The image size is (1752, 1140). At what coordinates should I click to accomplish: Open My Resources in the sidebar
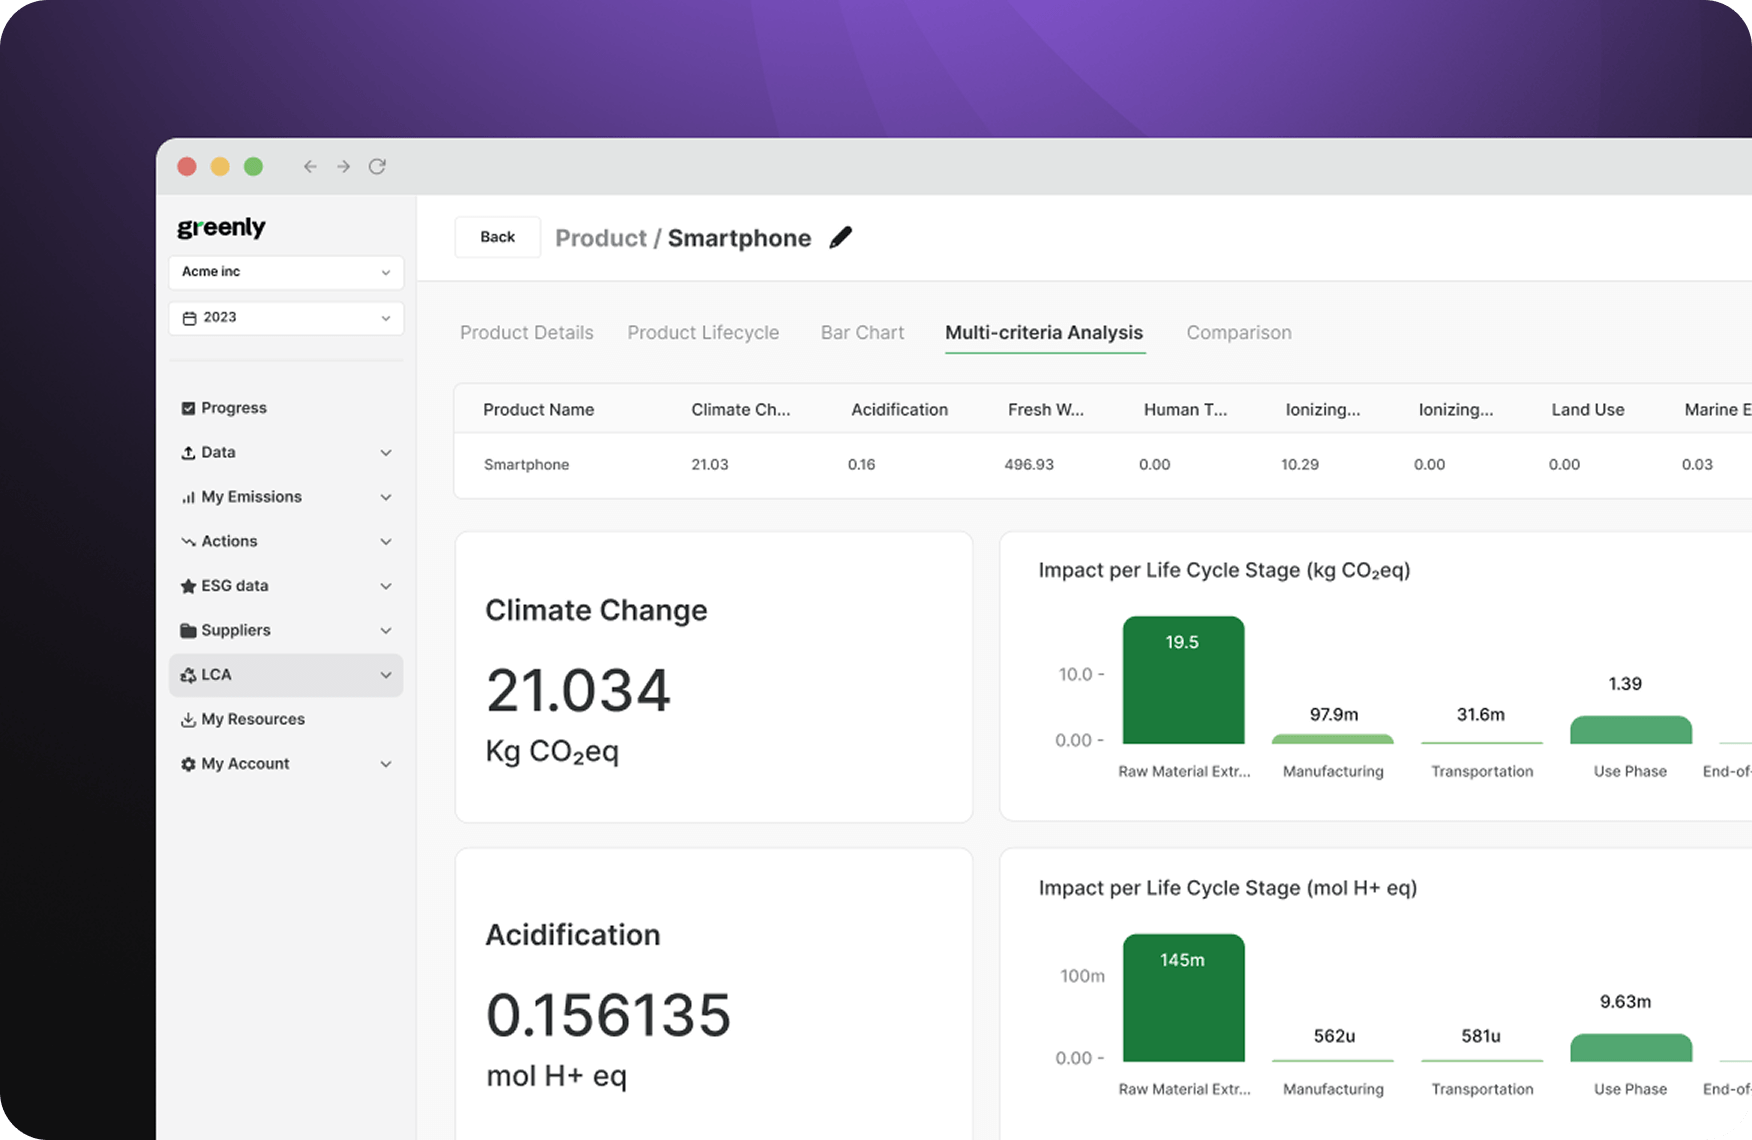[252, 719]
